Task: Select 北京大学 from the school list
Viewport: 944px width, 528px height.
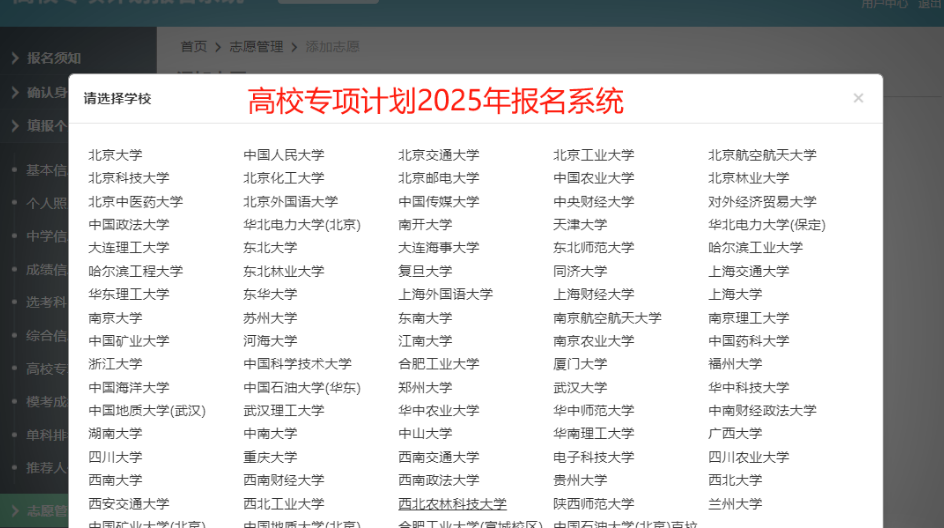Action: (115, 155)
